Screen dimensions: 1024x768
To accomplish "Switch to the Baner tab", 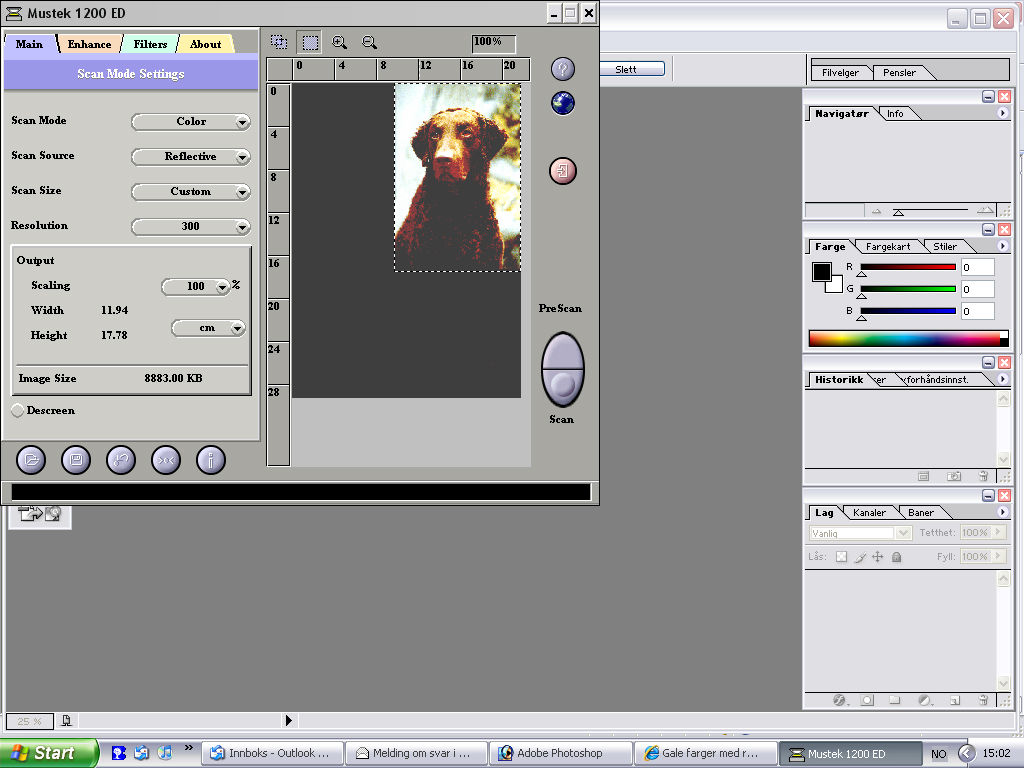I will pyautogui.click(x=921, y=513).
